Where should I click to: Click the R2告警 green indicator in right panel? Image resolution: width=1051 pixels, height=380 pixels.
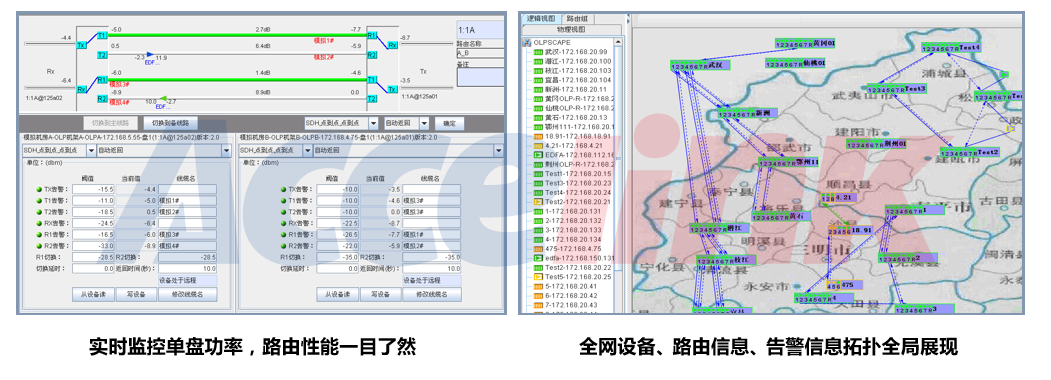[284, 246]
